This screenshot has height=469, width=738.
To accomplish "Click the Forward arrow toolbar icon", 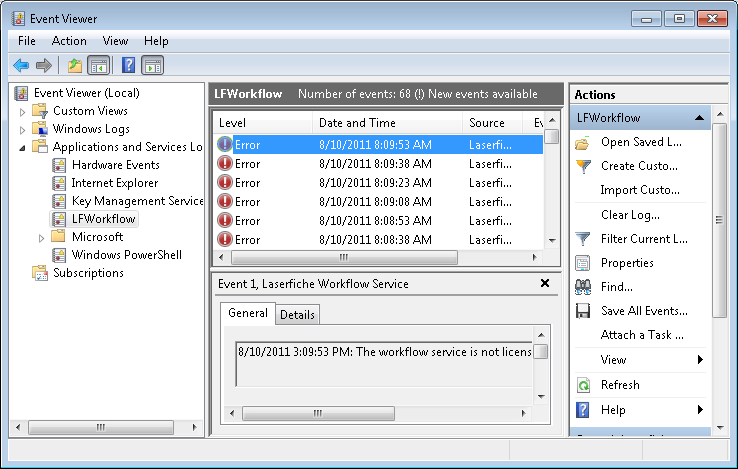I will (44, 66).
